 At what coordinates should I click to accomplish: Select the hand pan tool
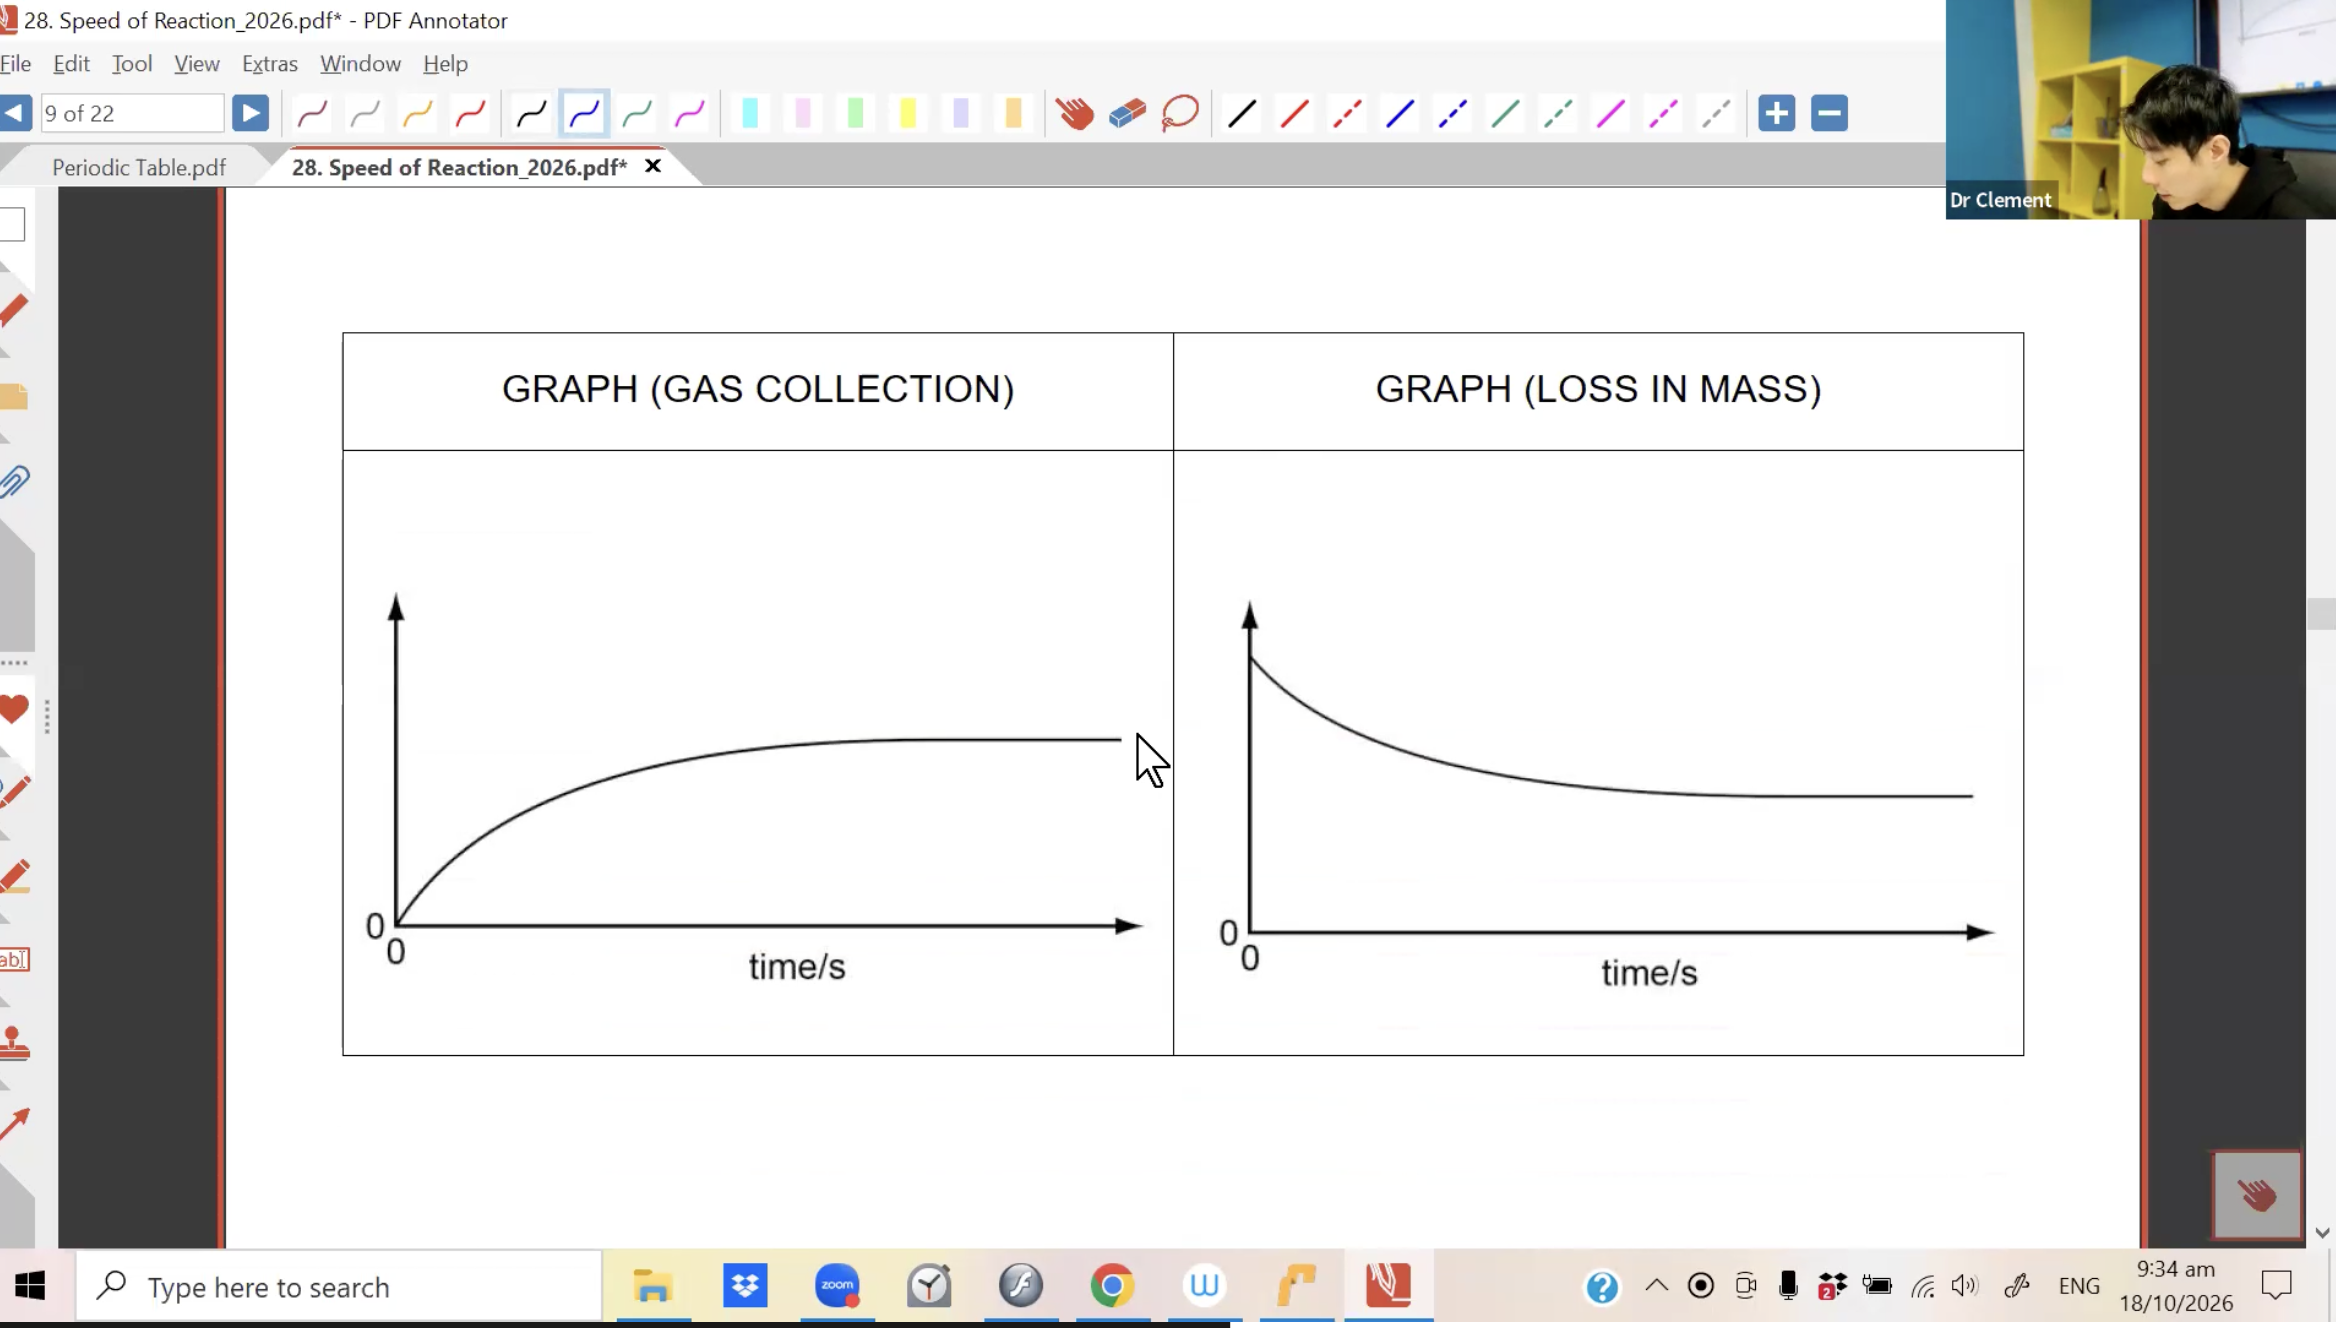click(1074, 113)
